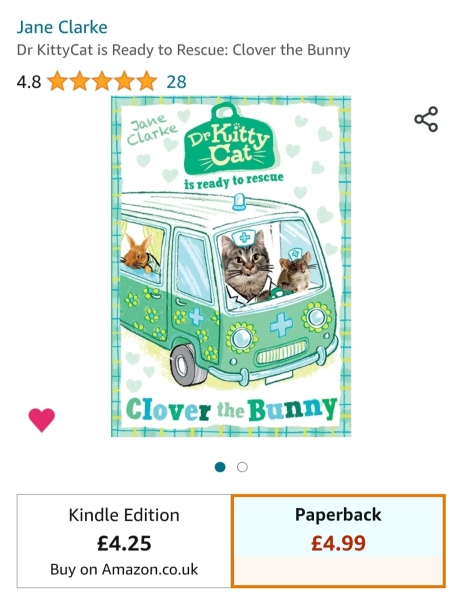This screenshot has width=462, height=600.
Task: Tap the share icon beside the cover
Action: tap(426, 119)
